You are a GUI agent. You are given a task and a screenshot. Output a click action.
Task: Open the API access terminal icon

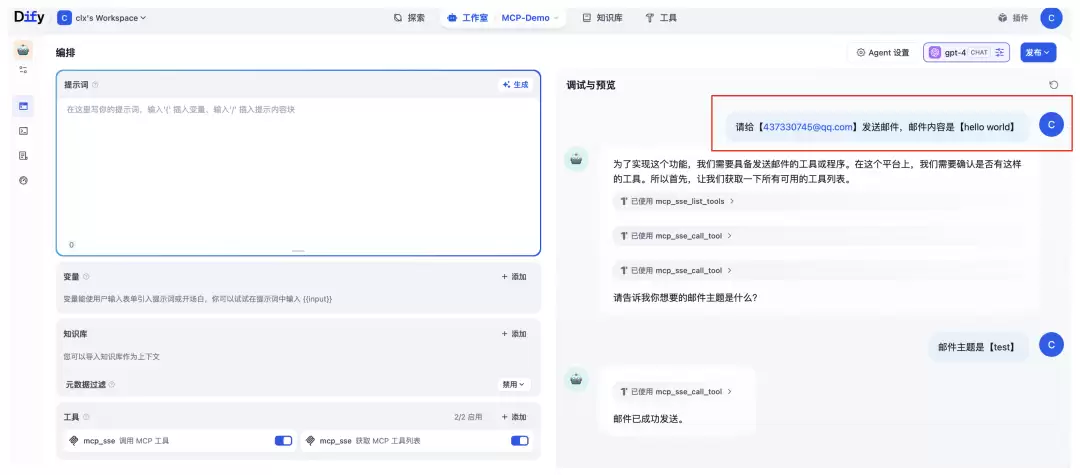tap(23, 131)
